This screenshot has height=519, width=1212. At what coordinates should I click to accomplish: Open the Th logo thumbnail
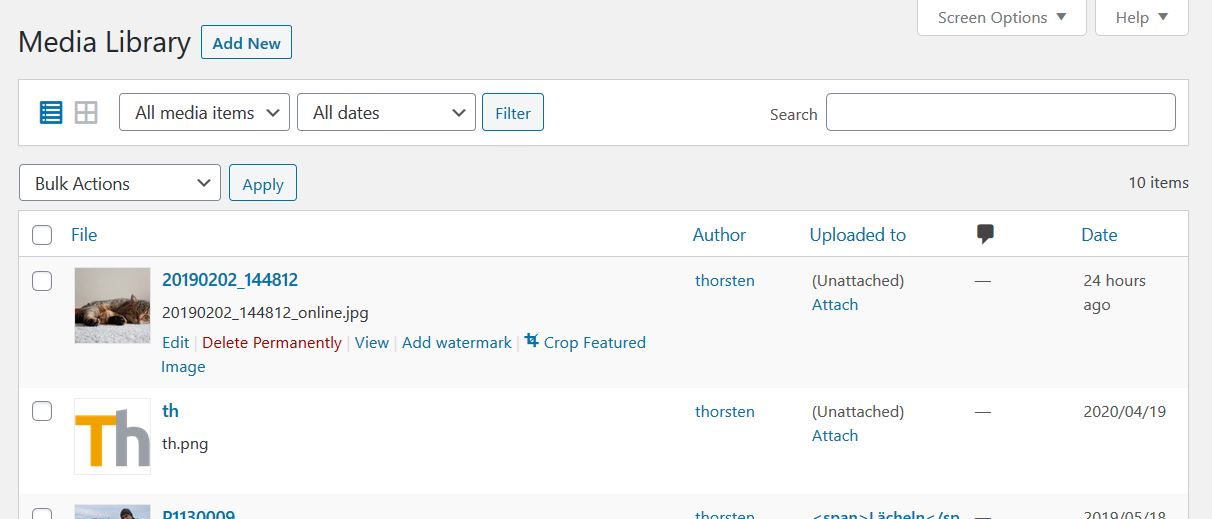(x=112, y=436)
